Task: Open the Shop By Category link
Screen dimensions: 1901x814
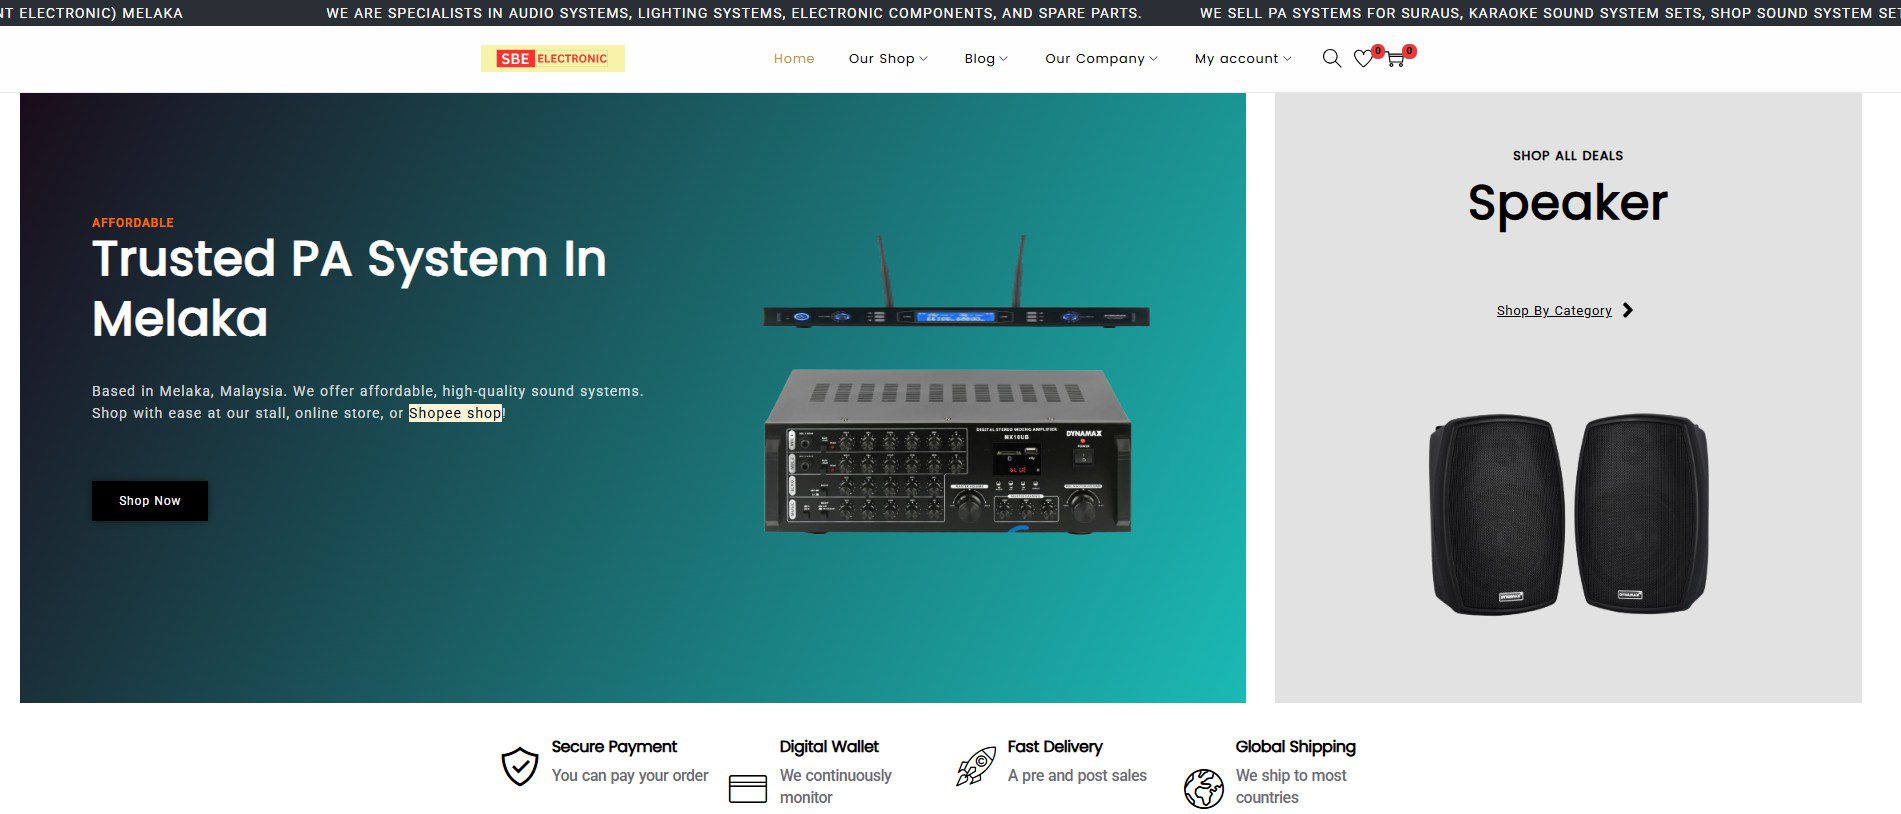Action: [1554, 311]
